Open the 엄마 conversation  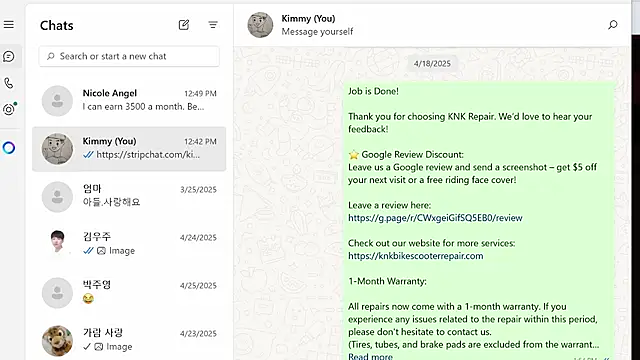[129, 196]
